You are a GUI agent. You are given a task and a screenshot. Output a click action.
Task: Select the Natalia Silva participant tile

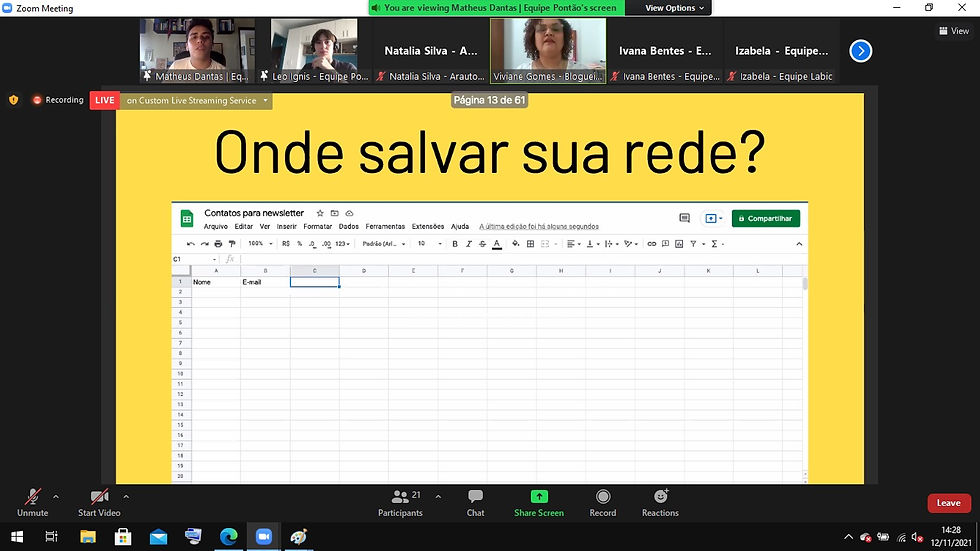point(431,51)
